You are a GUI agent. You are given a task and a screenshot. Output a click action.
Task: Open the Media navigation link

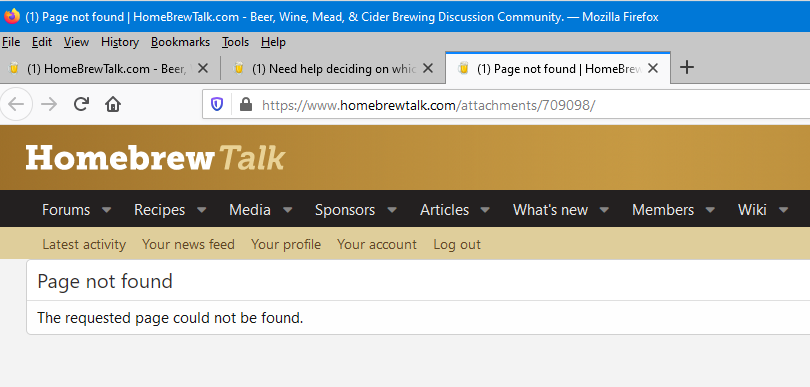pos(250,210)
